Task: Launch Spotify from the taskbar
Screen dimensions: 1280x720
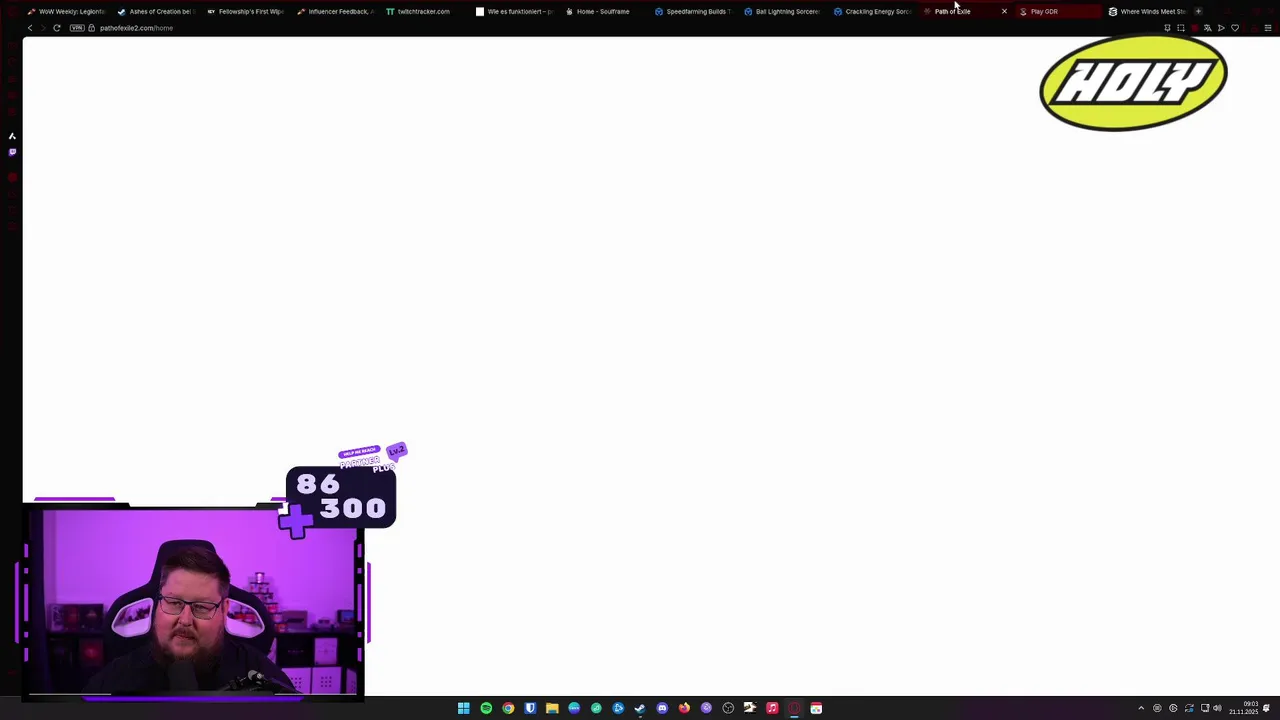Action: [x=486, y=708]
